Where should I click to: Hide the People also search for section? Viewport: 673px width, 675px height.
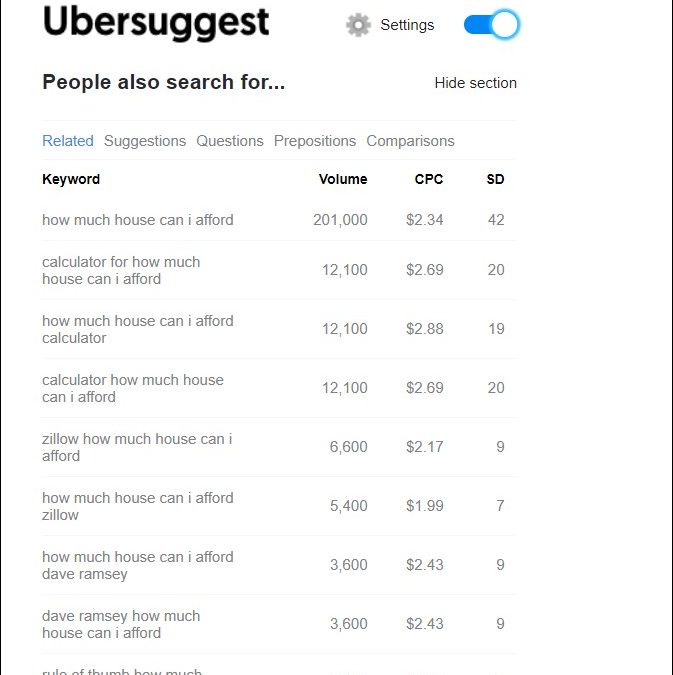475,83
